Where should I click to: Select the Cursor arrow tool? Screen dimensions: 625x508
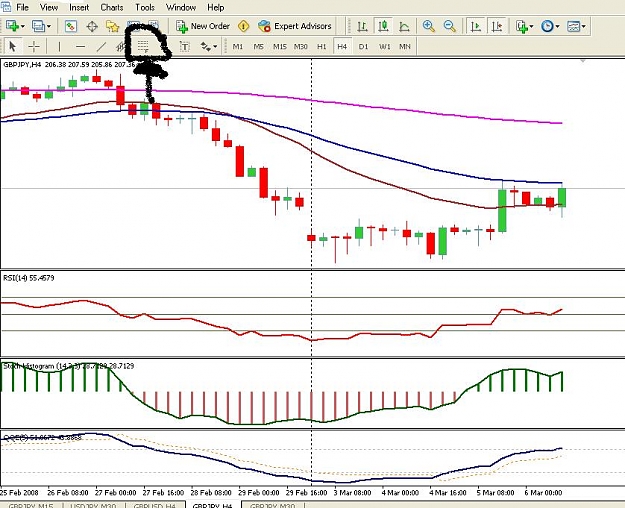pyautogui.click(x=12, y=47)
